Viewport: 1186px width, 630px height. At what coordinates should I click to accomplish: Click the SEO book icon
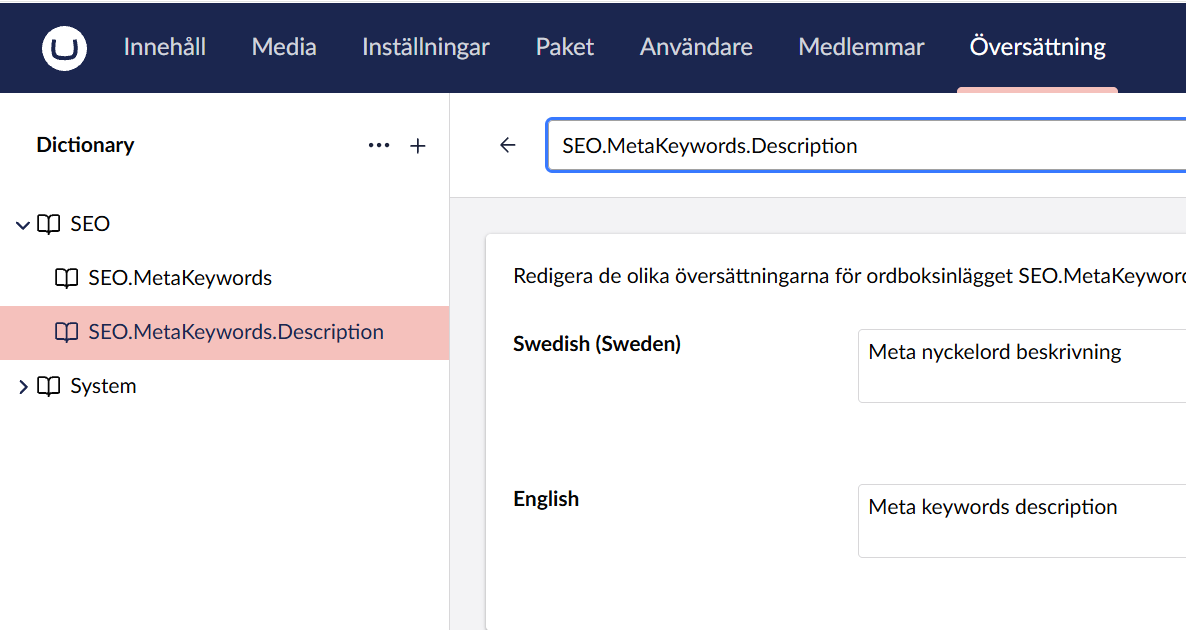click(49, 224)
